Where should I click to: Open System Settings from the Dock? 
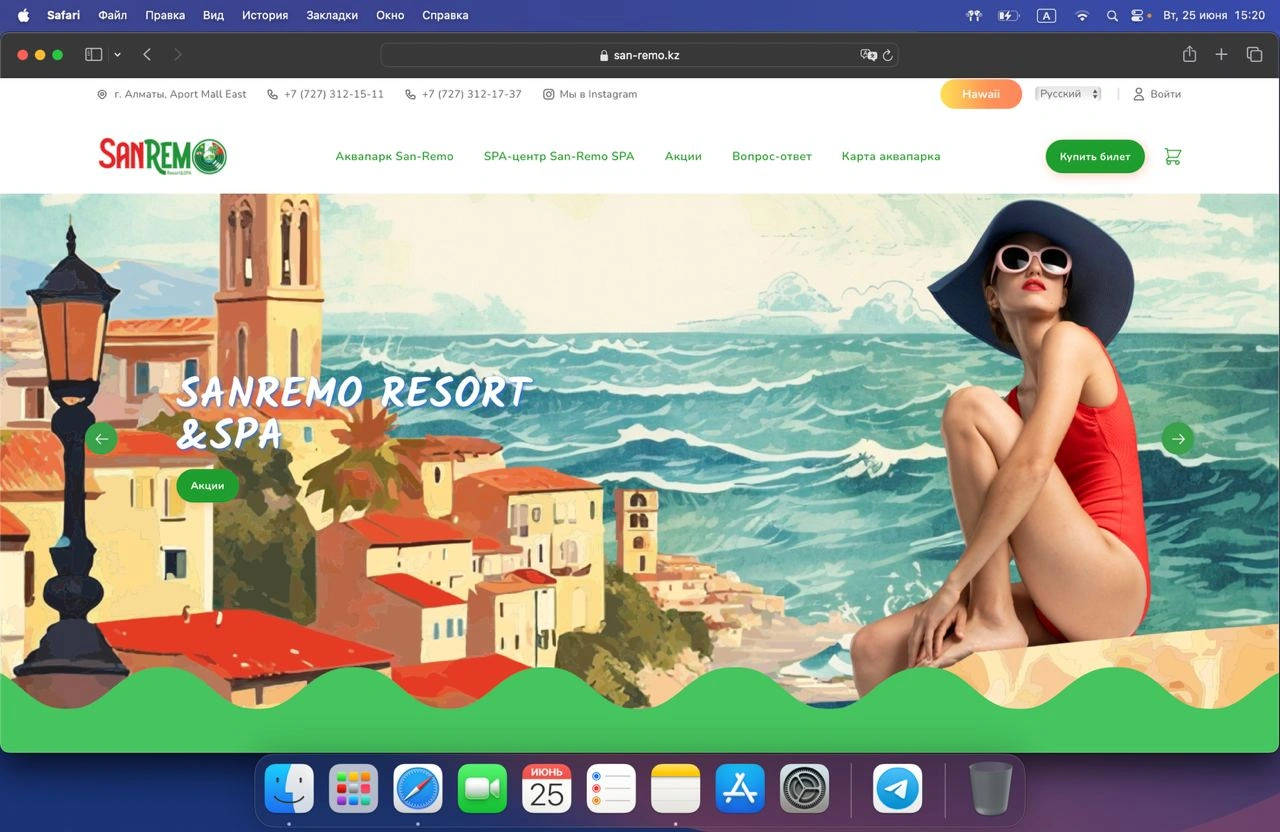point(805,789)
